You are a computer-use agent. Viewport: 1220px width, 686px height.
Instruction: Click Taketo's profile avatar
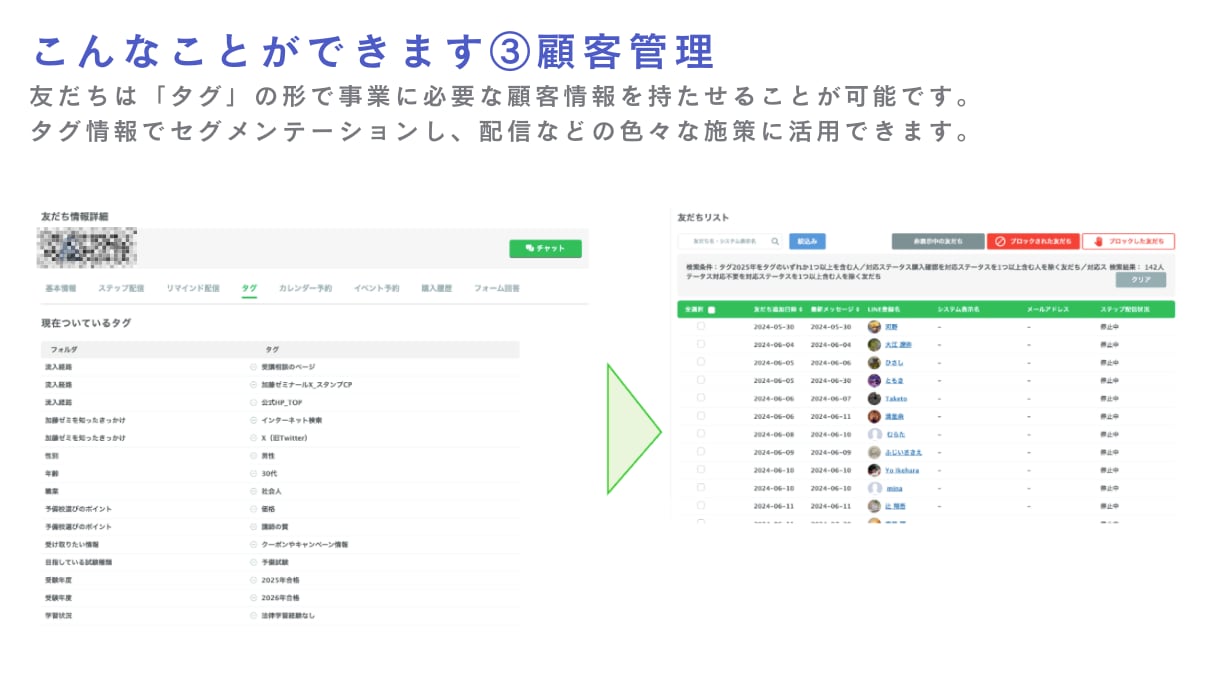click(x=874, y=399)
